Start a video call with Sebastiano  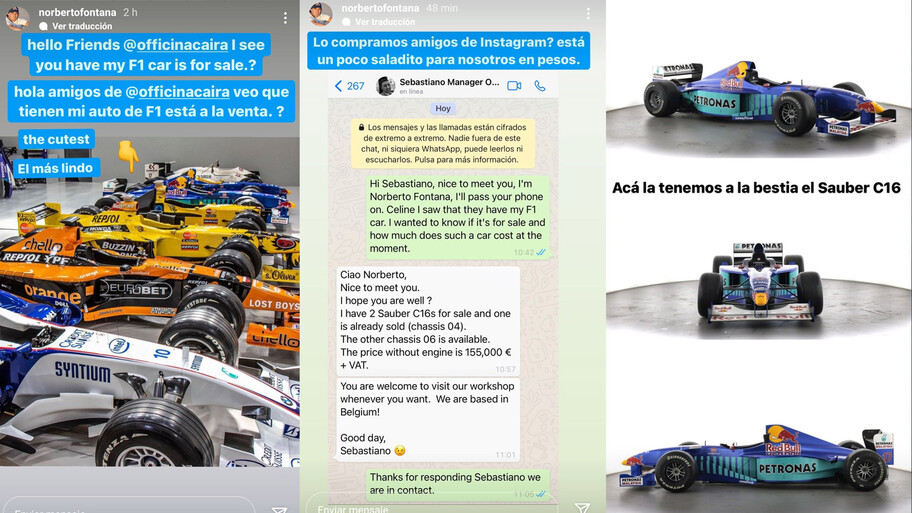pyautogui.click(x=514, y=86)
